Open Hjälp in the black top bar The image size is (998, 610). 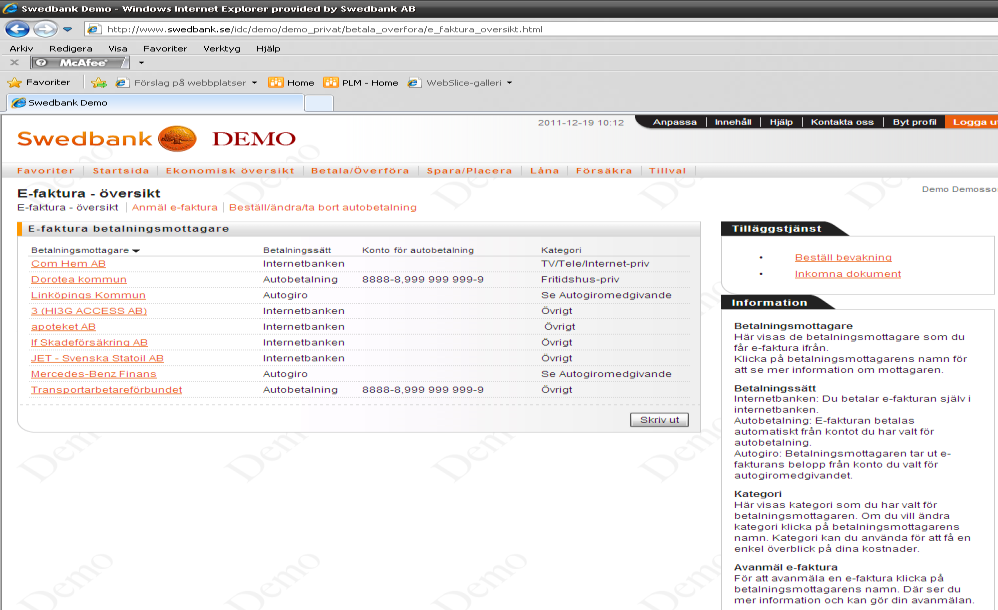click(x=781, y=122)
